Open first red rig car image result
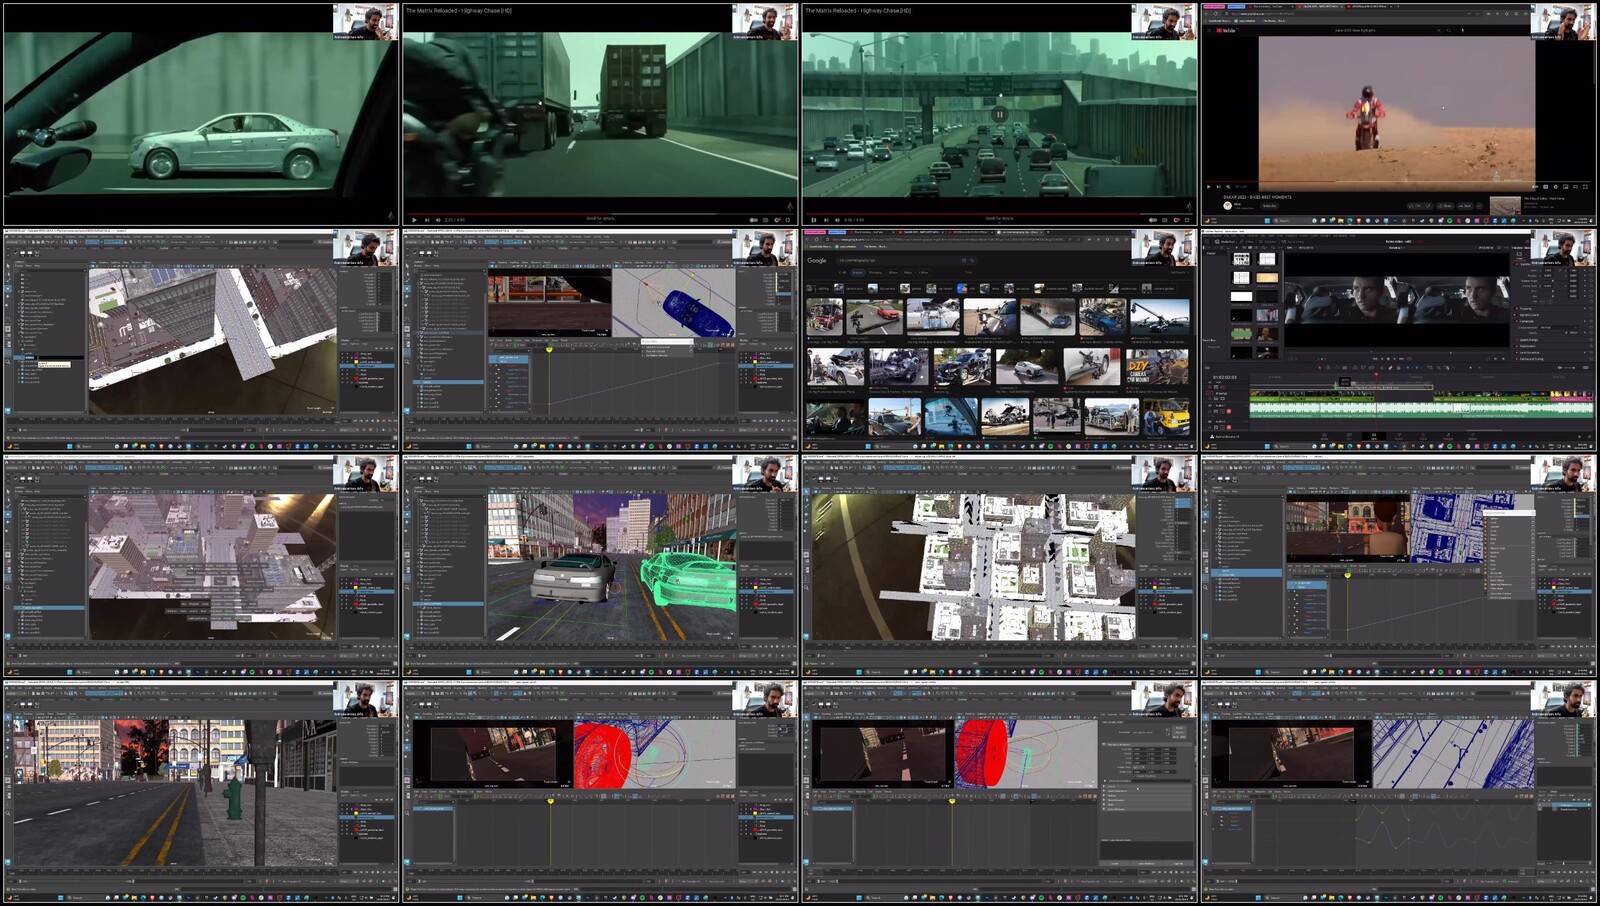Viewport: 1600px width, 906px height. click(824, 317)
